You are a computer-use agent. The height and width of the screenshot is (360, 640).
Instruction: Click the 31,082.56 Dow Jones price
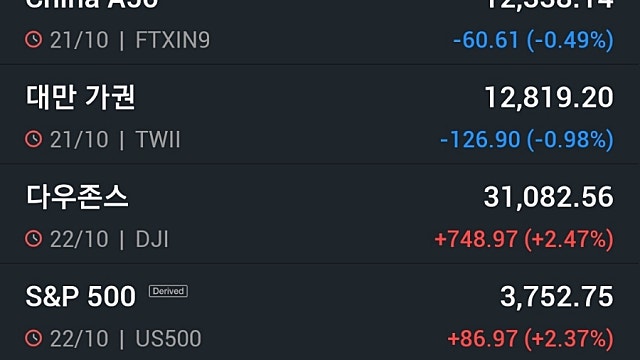[x=549, y=197]
